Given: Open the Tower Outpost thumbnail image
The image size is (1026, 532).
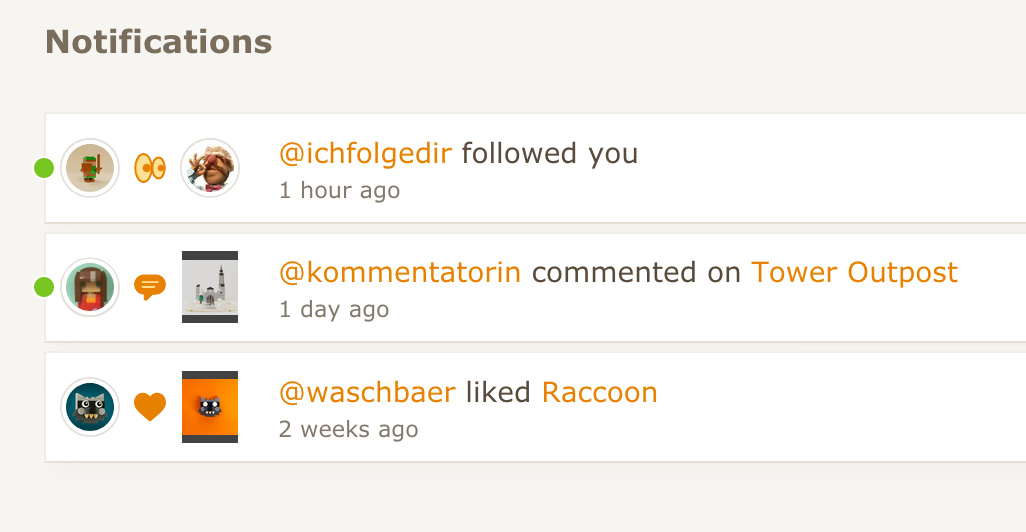Looking at the screenshot, I should tap(210, 287).
